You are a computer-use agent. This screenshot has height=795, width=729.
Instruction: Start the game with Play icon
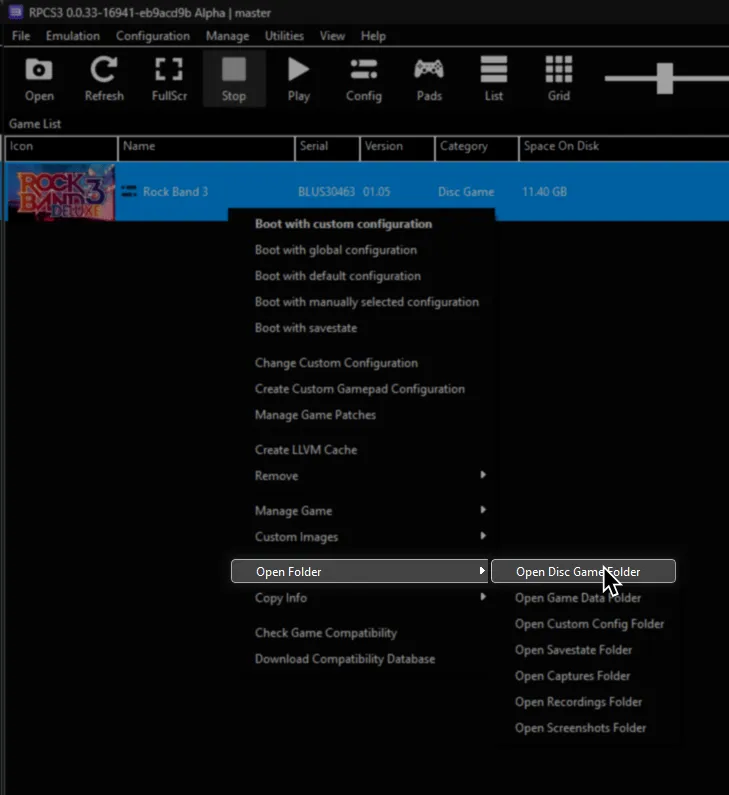299,79
